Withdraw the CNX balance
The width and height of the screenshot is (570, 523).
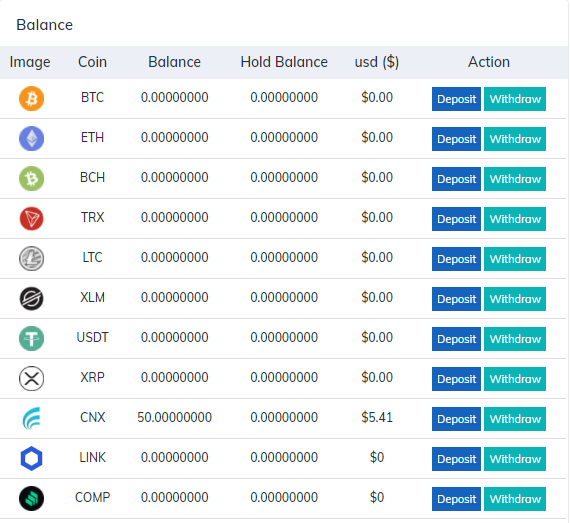coord(515,419)
